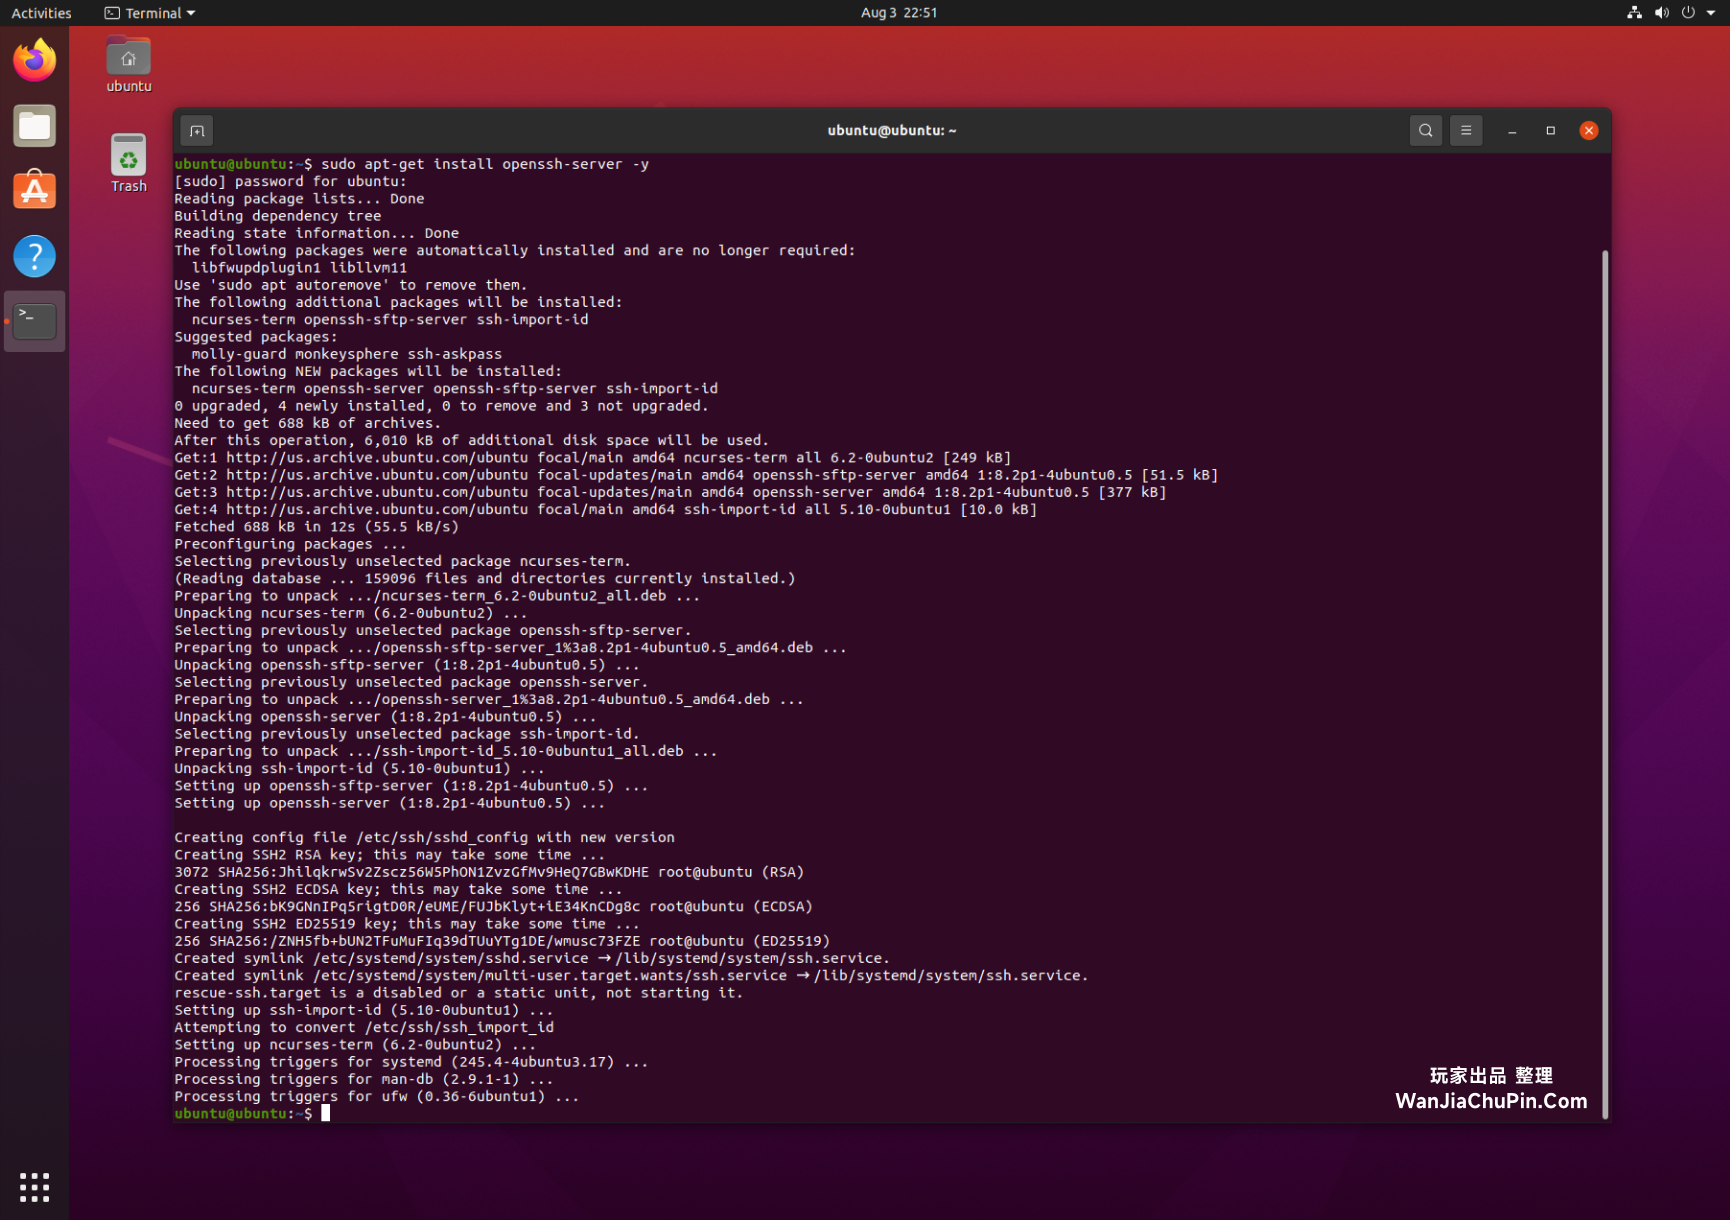
Task: Click the network status icon
Action: pos(1634,13)
